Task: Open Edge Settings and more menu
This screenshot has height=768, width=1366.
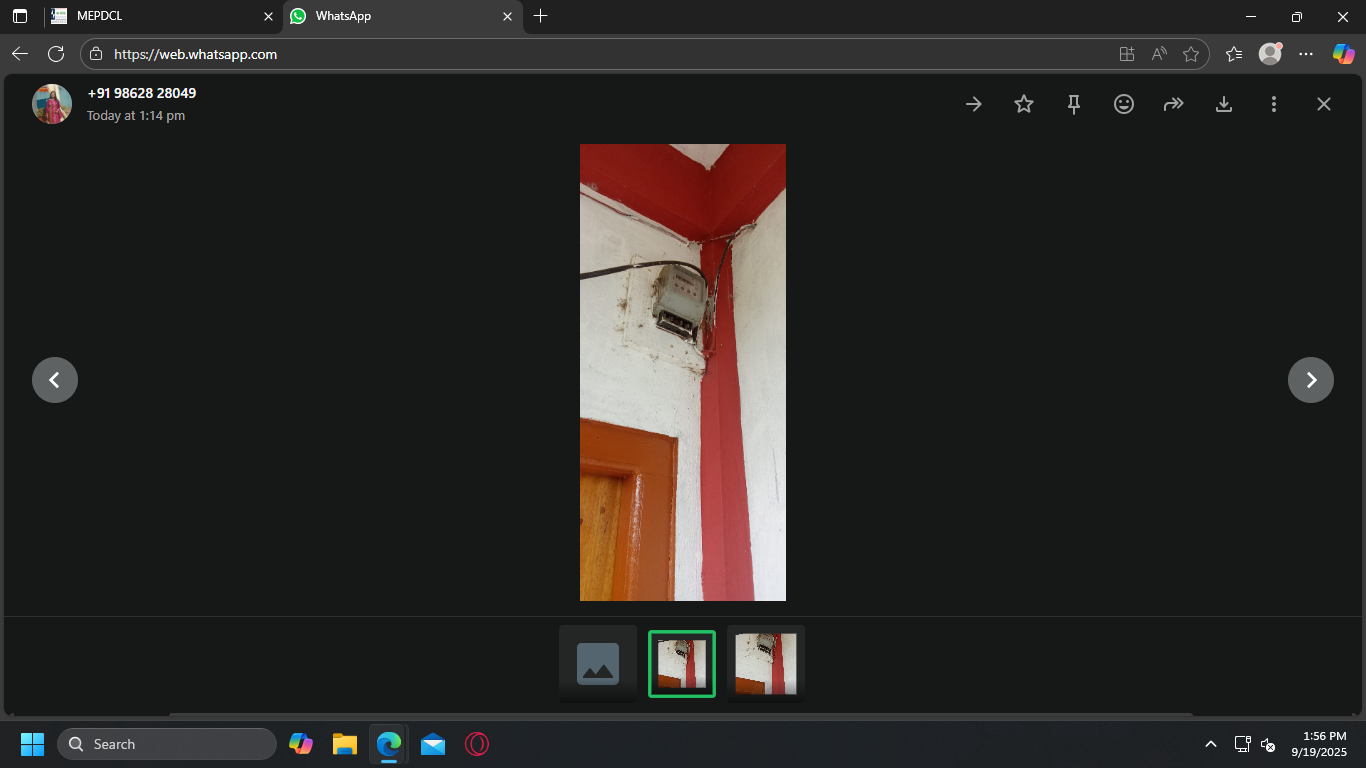Action: click(1306, 54)
